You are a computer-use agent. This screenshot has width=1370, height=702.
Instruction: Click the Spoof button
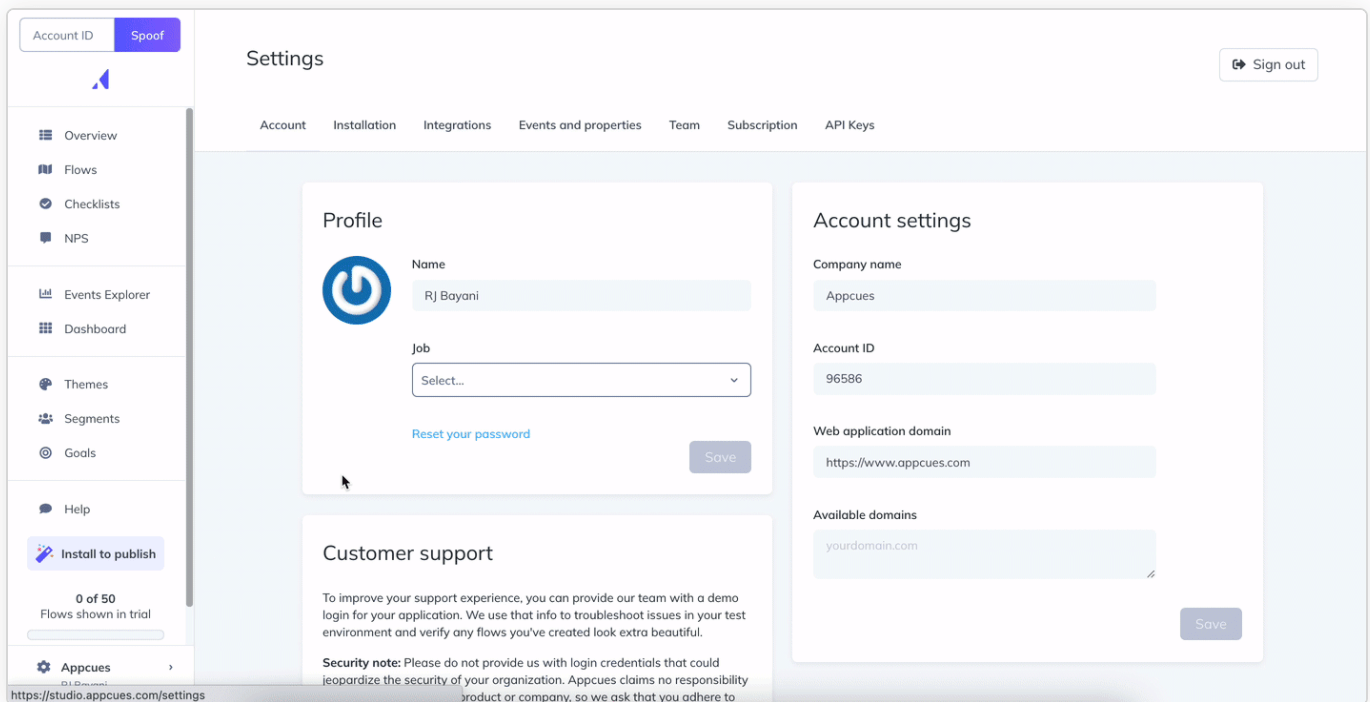click(147, 35)
